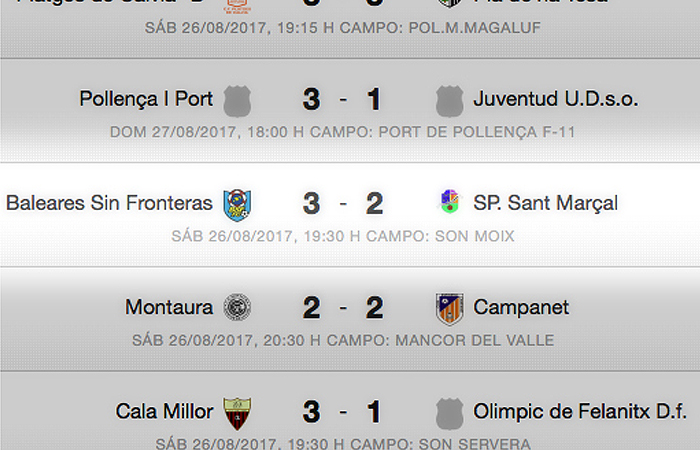Image resolution: width=700 pixels, height=450 pixels.
Task: Click the Juventud U.D.s.o. team crest
Action: tap(450, 100)
